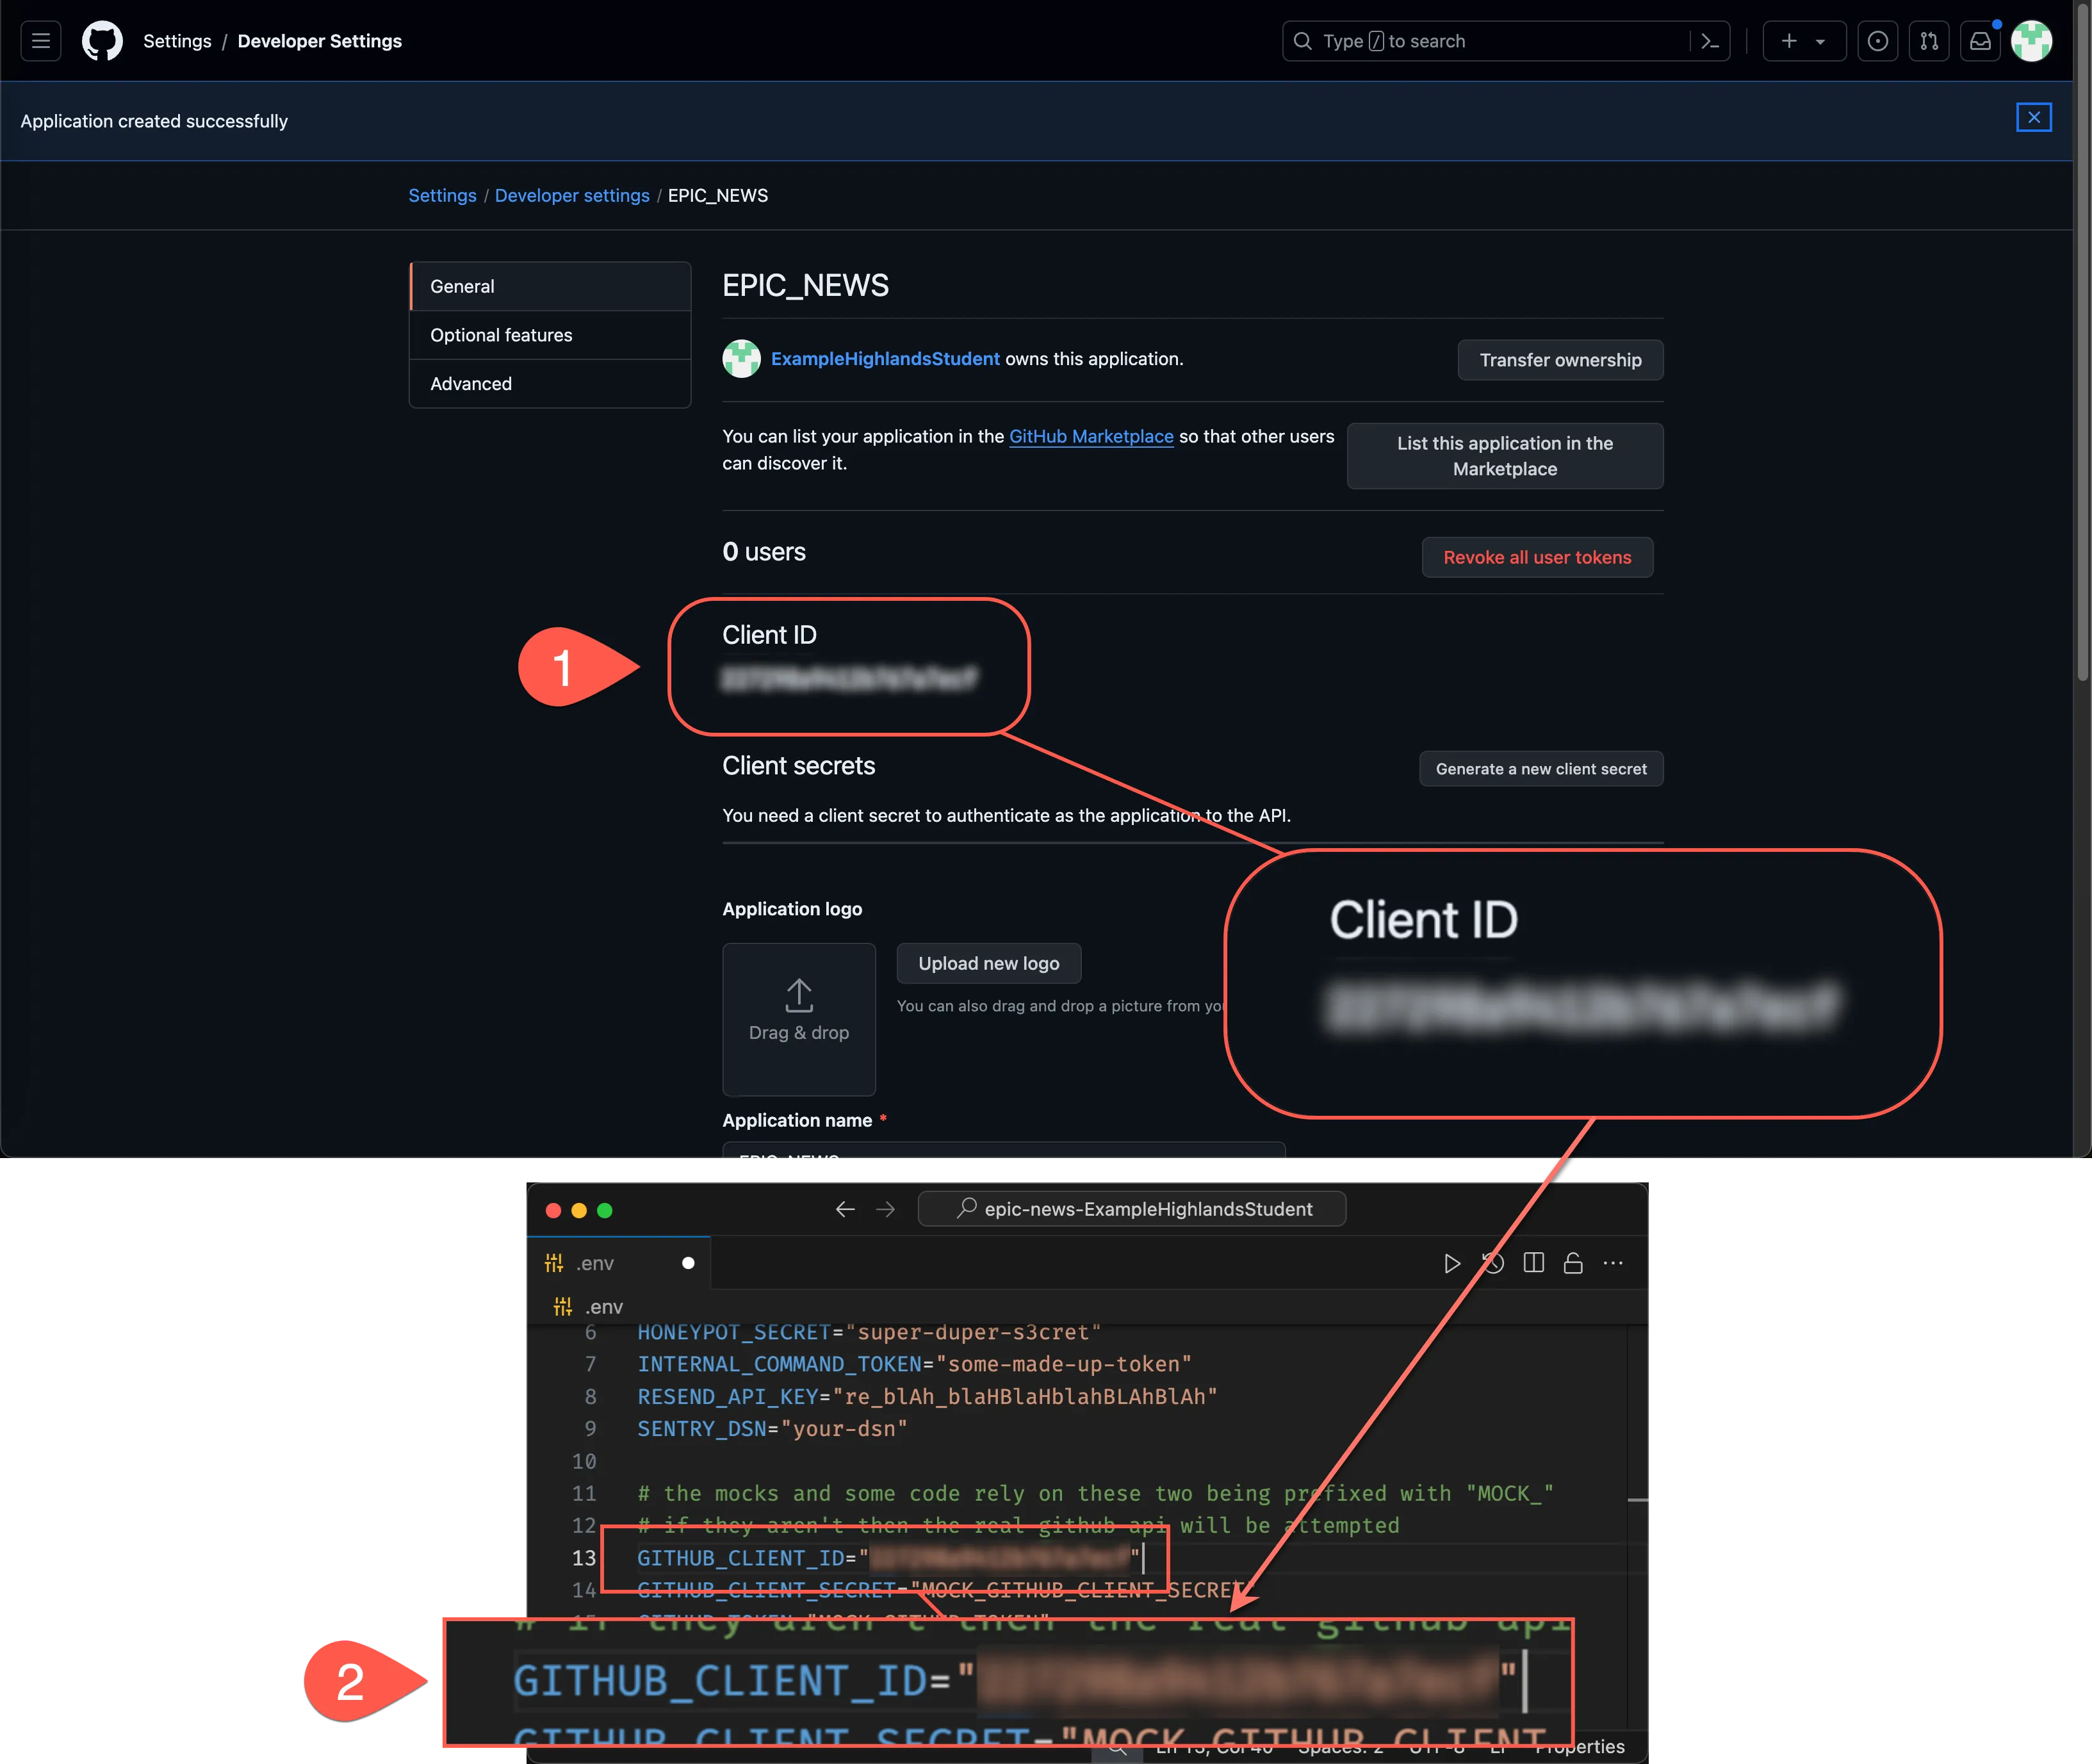Open the user avatar menu at top right
This screenshot has width=2092, height=1764.
pyautogui.click(x=2032, y=41)
